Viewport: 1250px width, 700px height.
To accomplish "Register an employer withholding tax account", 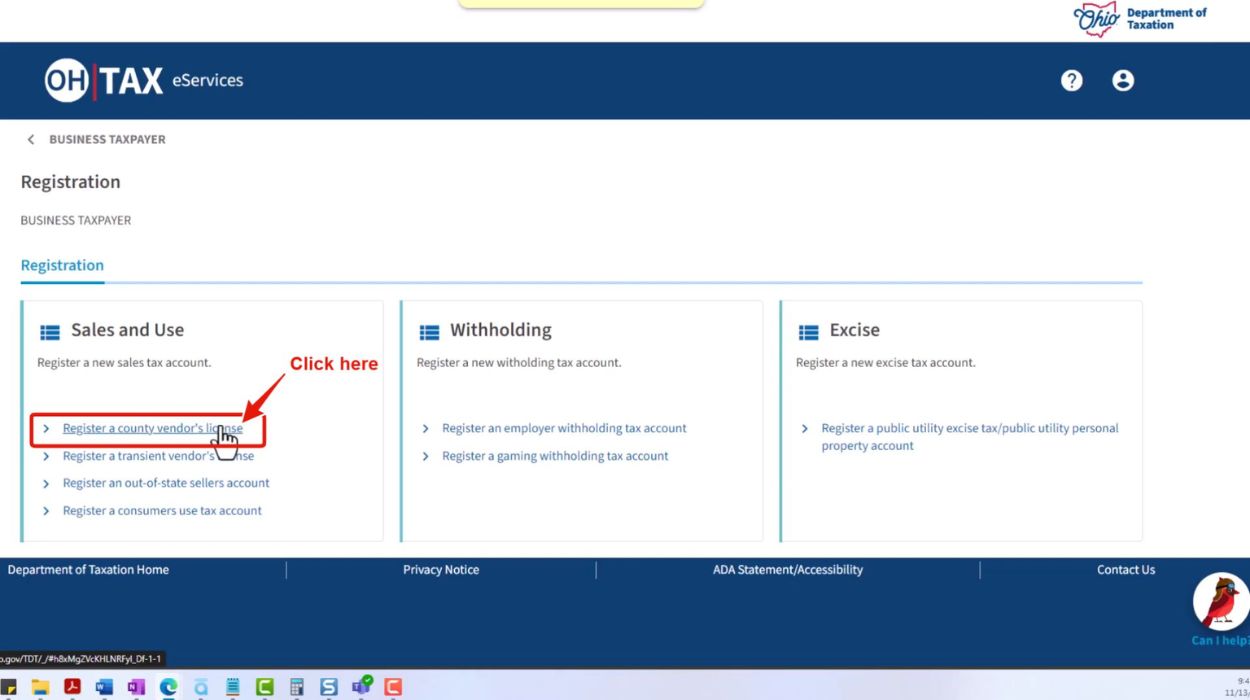I will click(564, 429).
